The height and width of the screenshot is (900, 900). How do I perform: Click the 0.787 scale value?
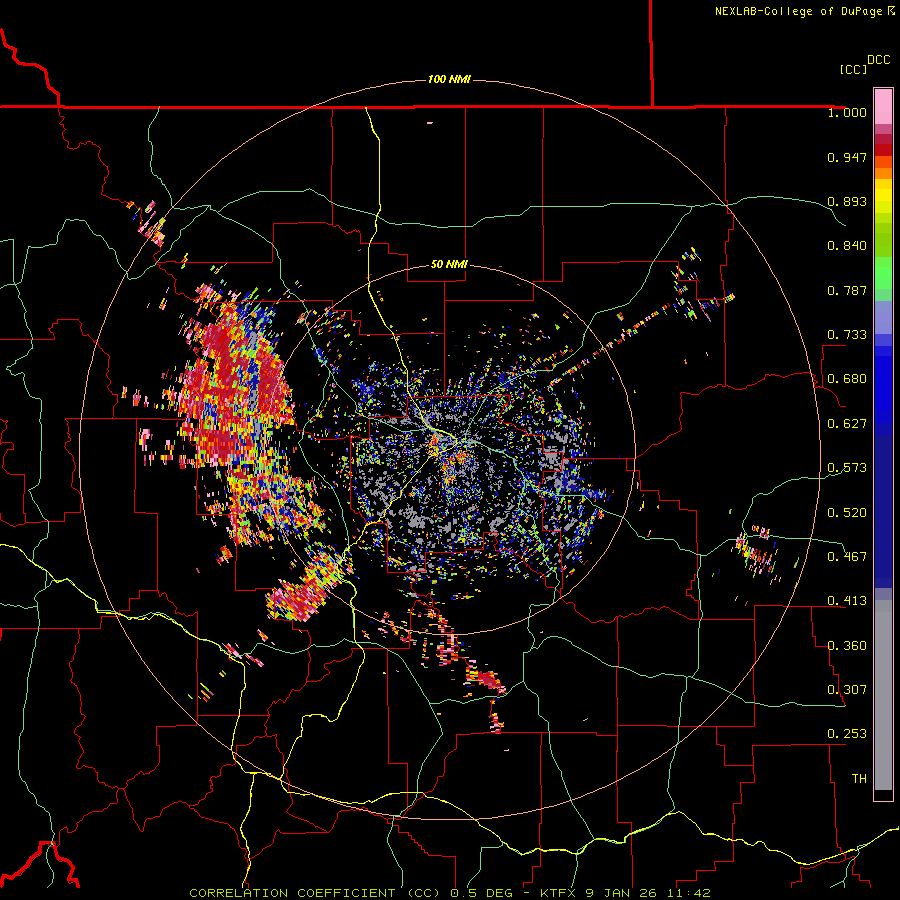847,290
